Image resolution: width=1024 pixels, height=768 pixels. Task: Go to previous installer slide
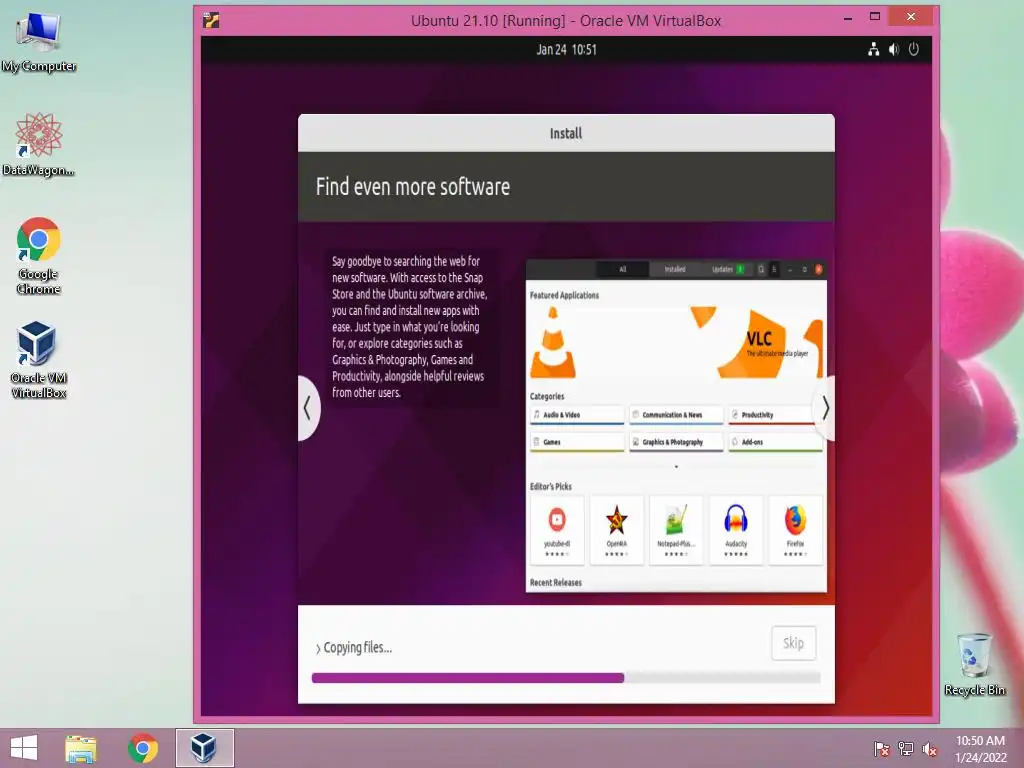click(x=308, y=408)
